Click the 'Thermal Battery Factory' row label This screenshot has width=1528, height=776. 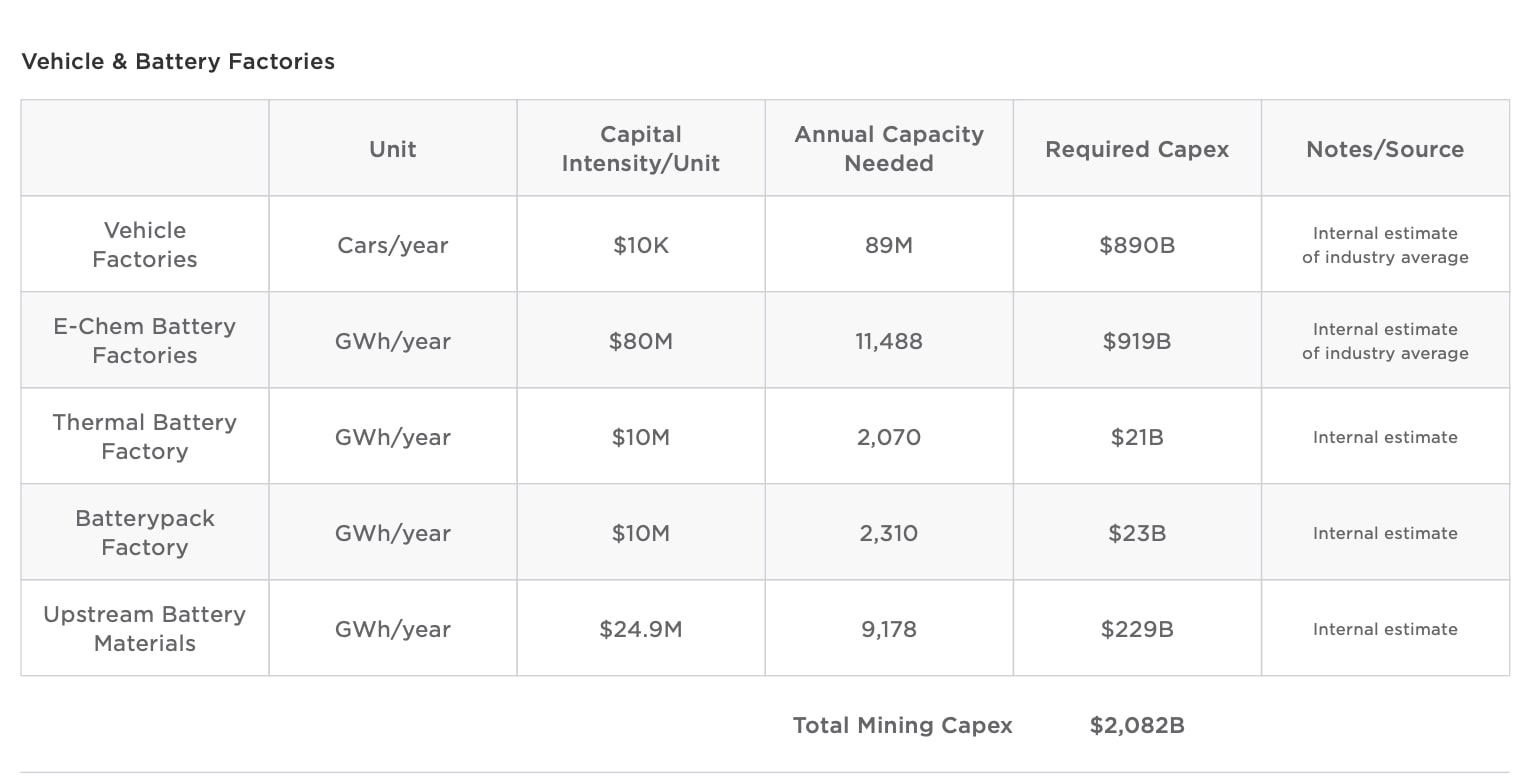point(145,437)
